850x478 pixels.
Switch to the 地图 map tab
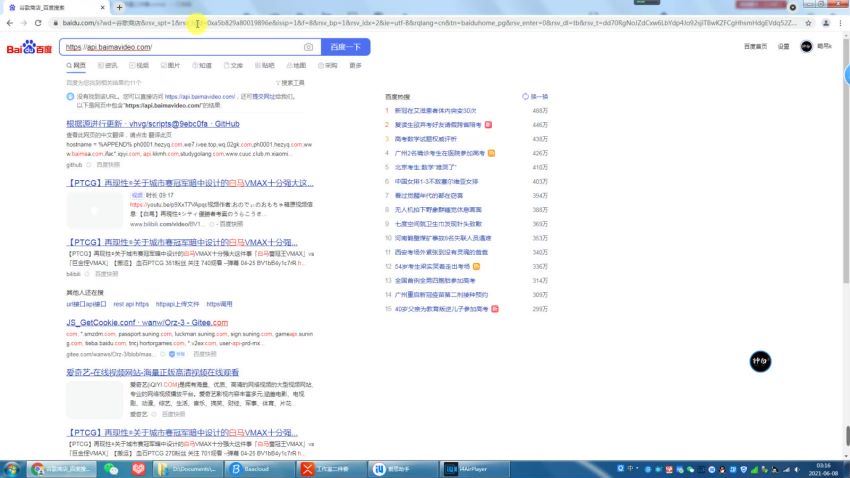coord(296,66)
